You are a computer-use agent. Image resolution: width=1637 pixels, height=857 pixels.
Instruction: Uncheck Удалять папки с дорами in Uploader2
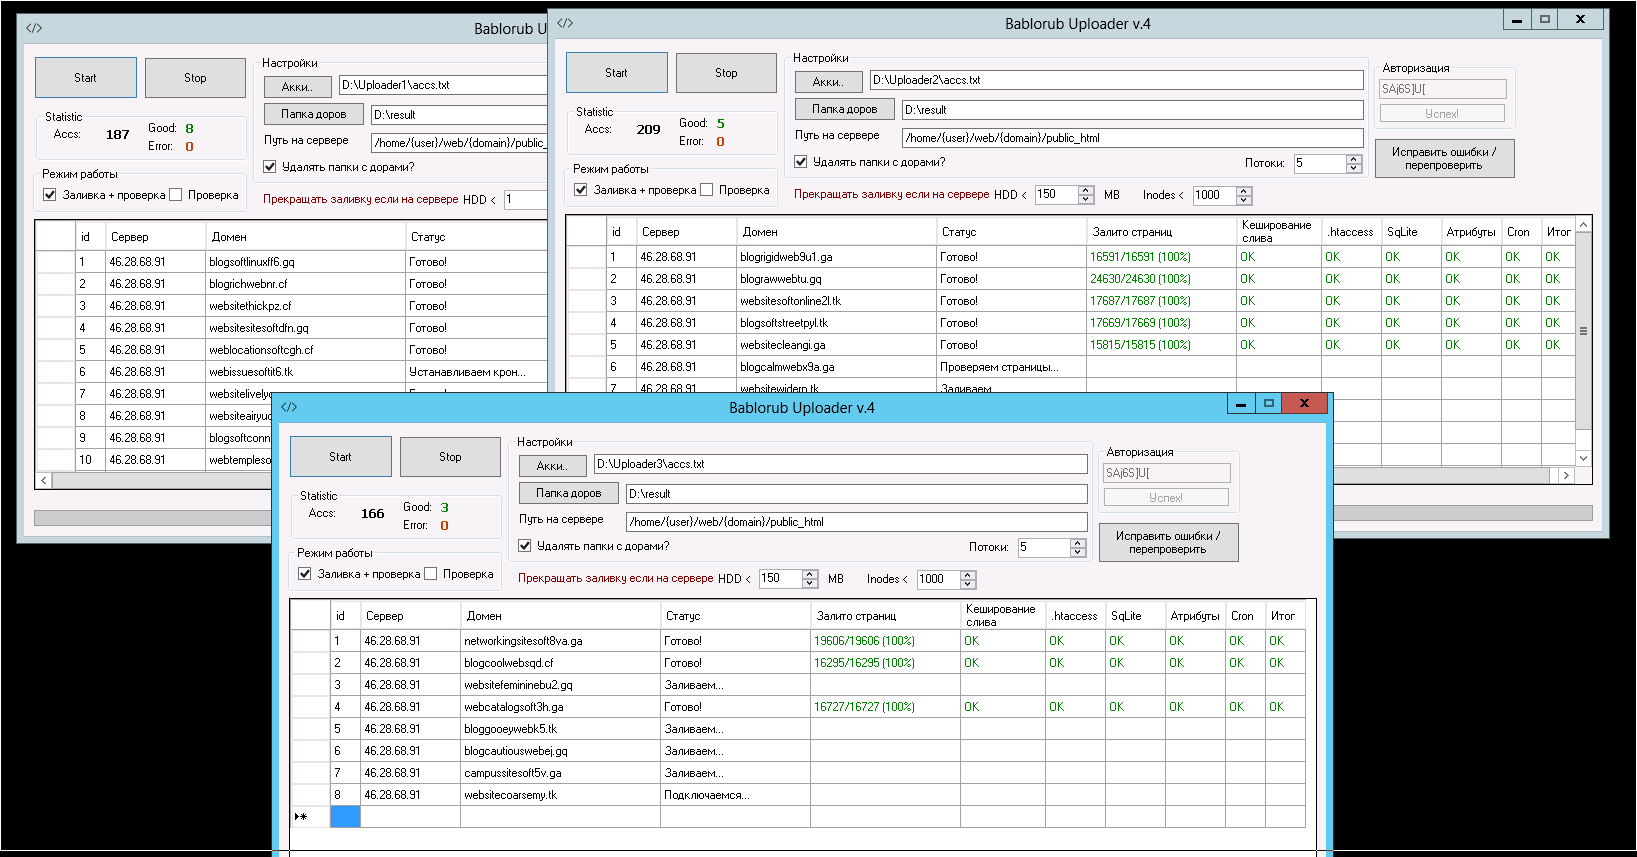tap(801, 162)
